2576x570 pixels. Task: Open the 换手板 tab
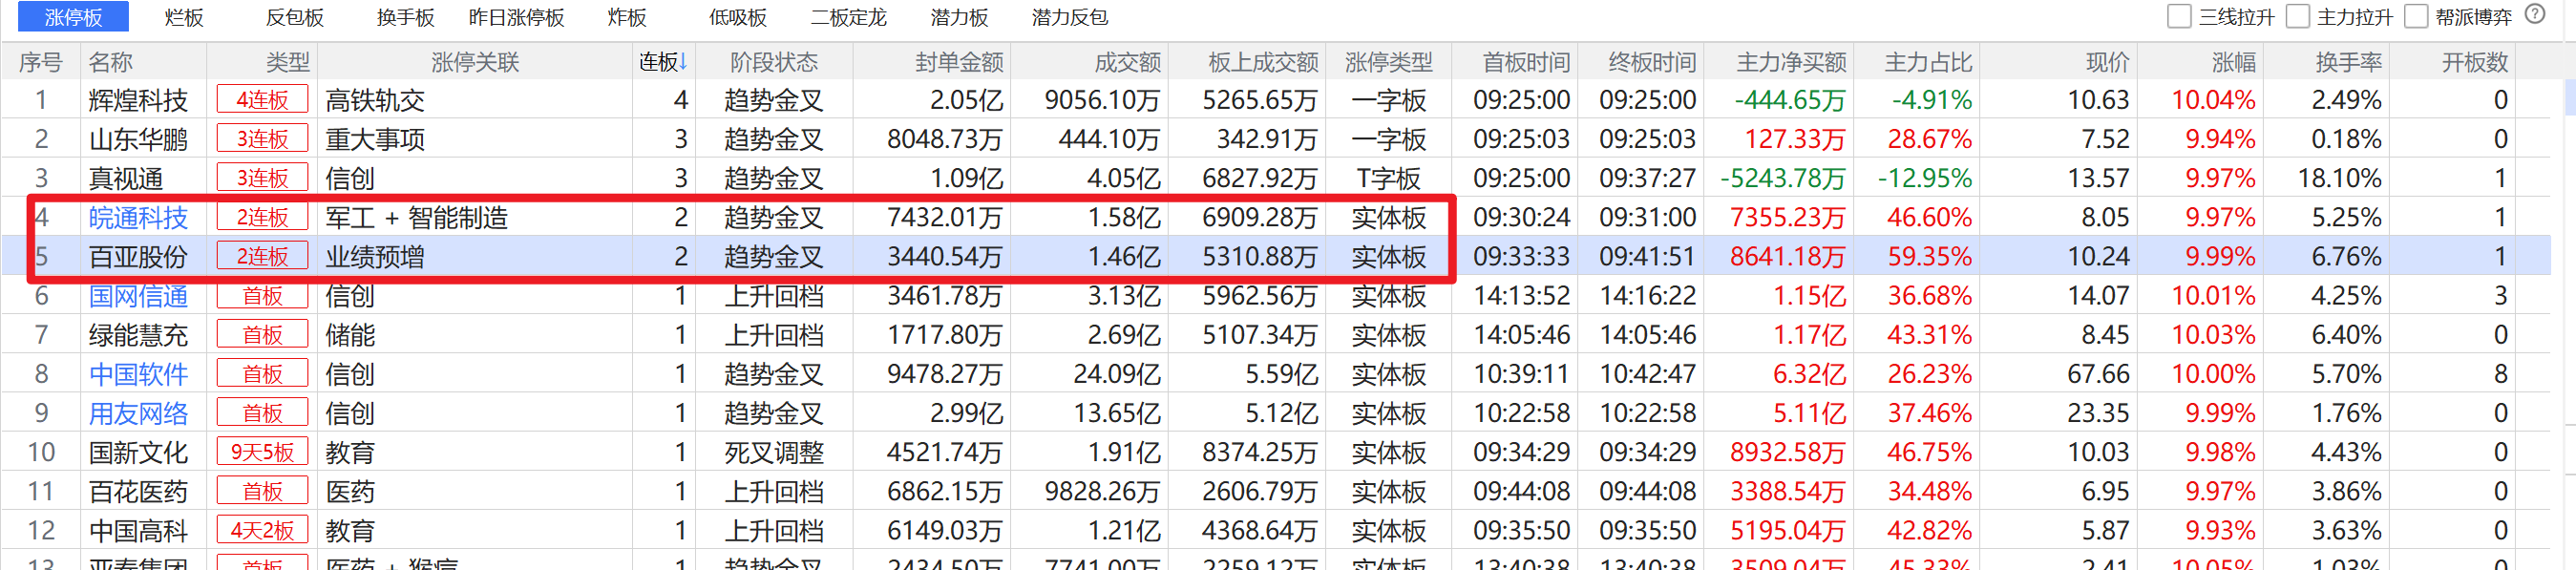406,17
